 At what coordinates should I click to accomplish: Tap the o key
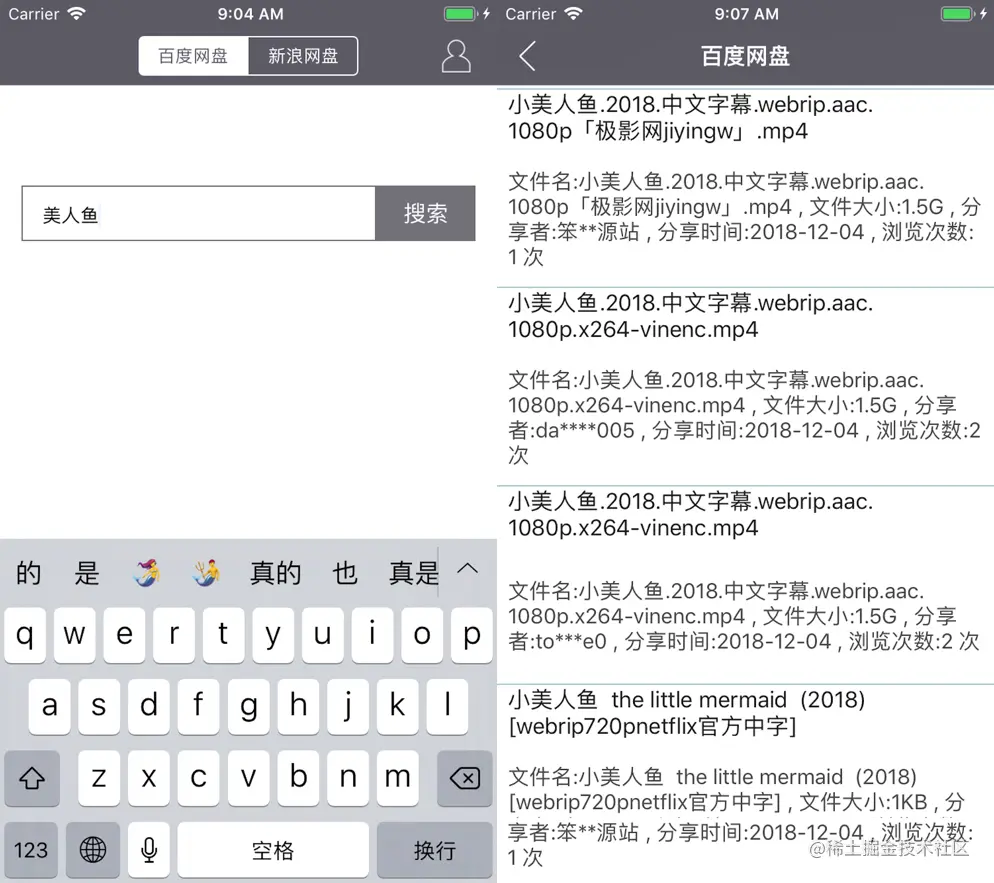coord(422,635)
